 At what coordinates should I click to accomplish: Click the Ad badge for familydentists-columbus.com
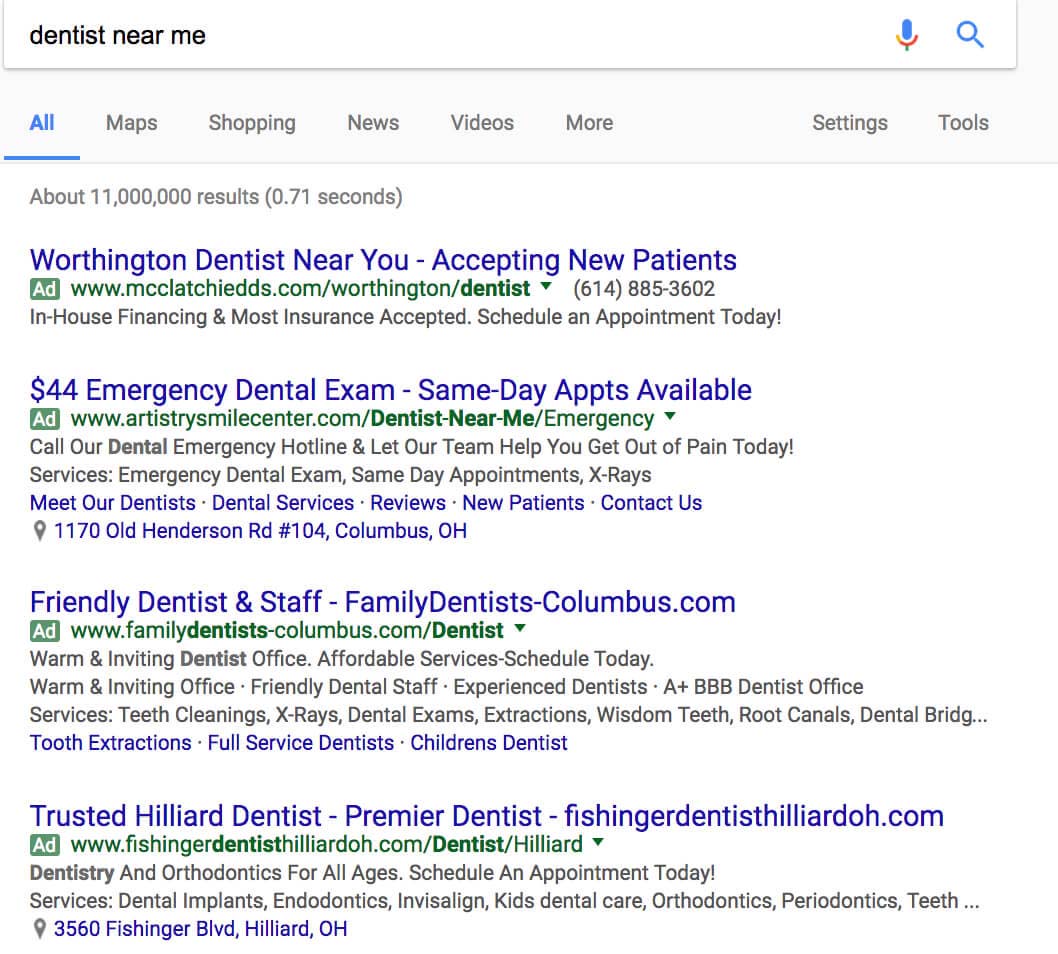pyautogui.click(x=45, y=631)
